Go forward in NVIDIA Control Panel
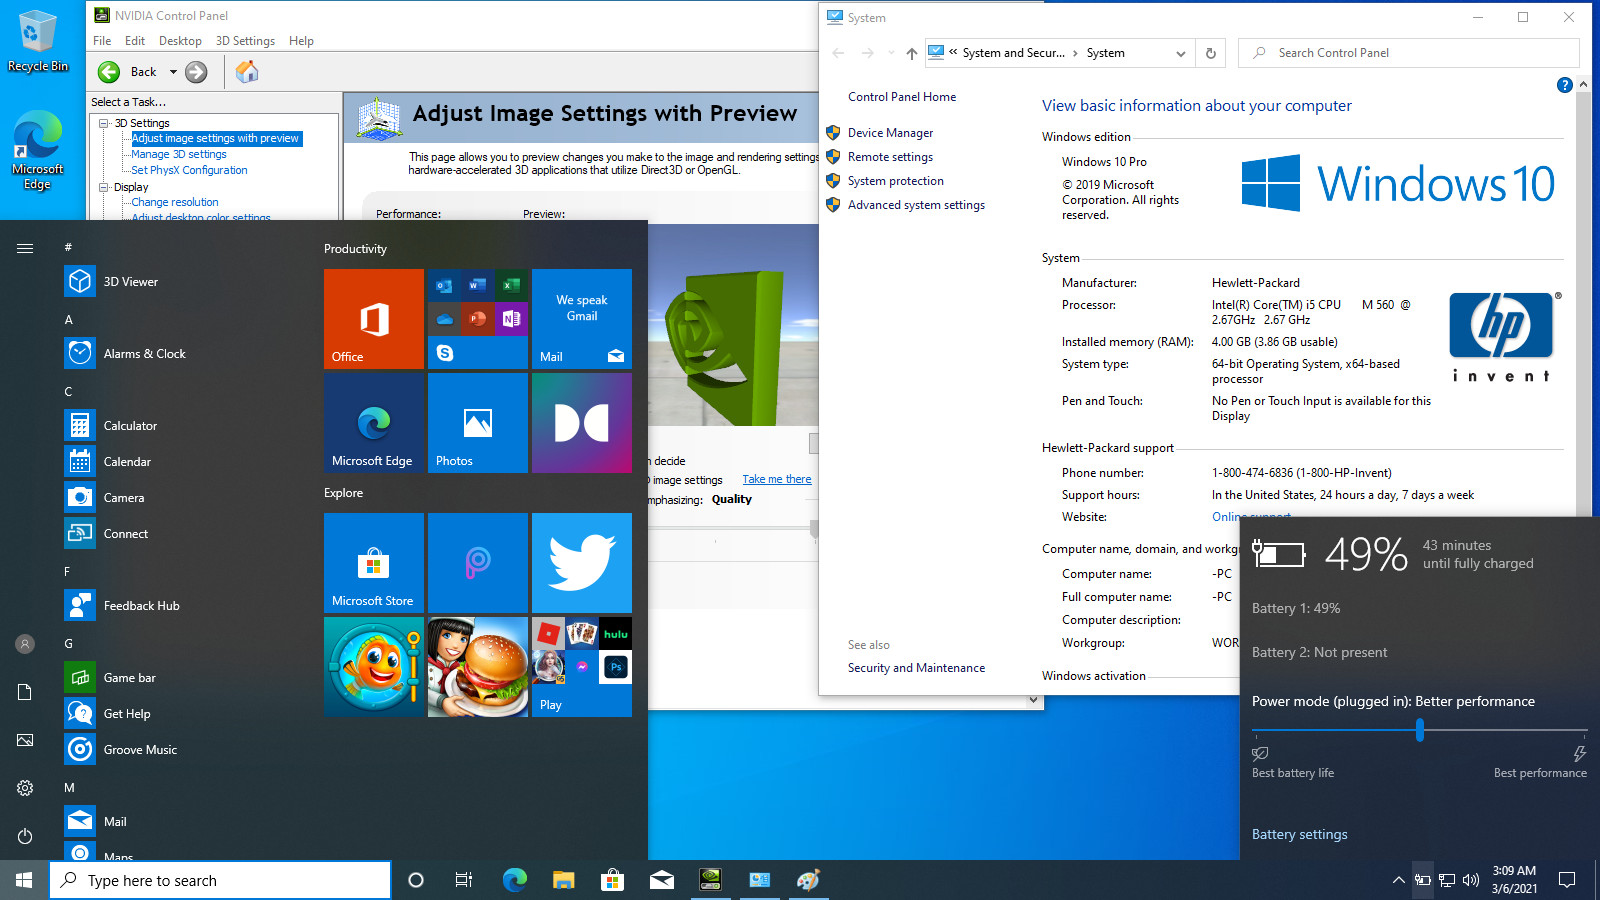 196,72
